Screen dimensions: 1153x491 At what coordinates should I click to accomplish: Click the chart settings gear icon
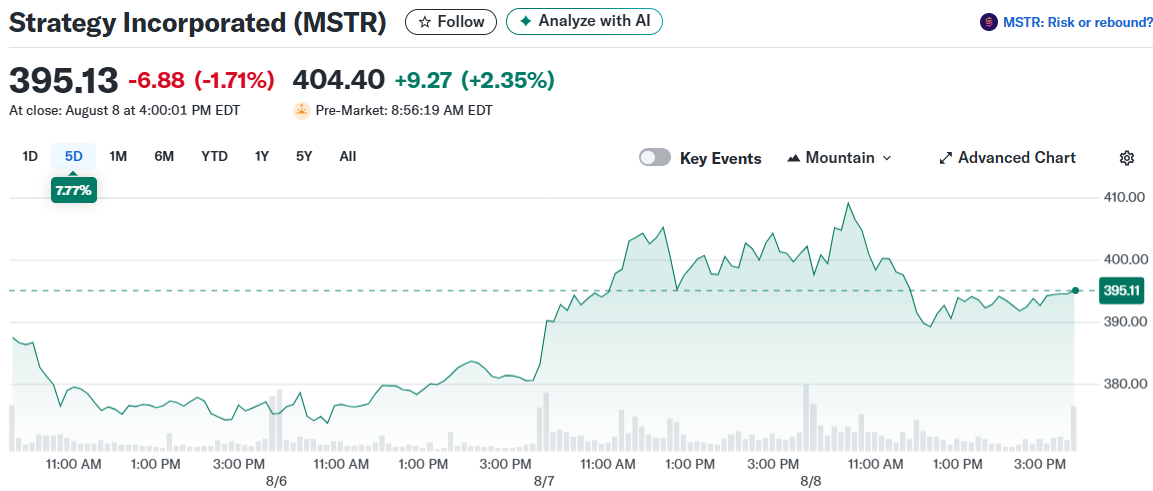pos(1127,157)
